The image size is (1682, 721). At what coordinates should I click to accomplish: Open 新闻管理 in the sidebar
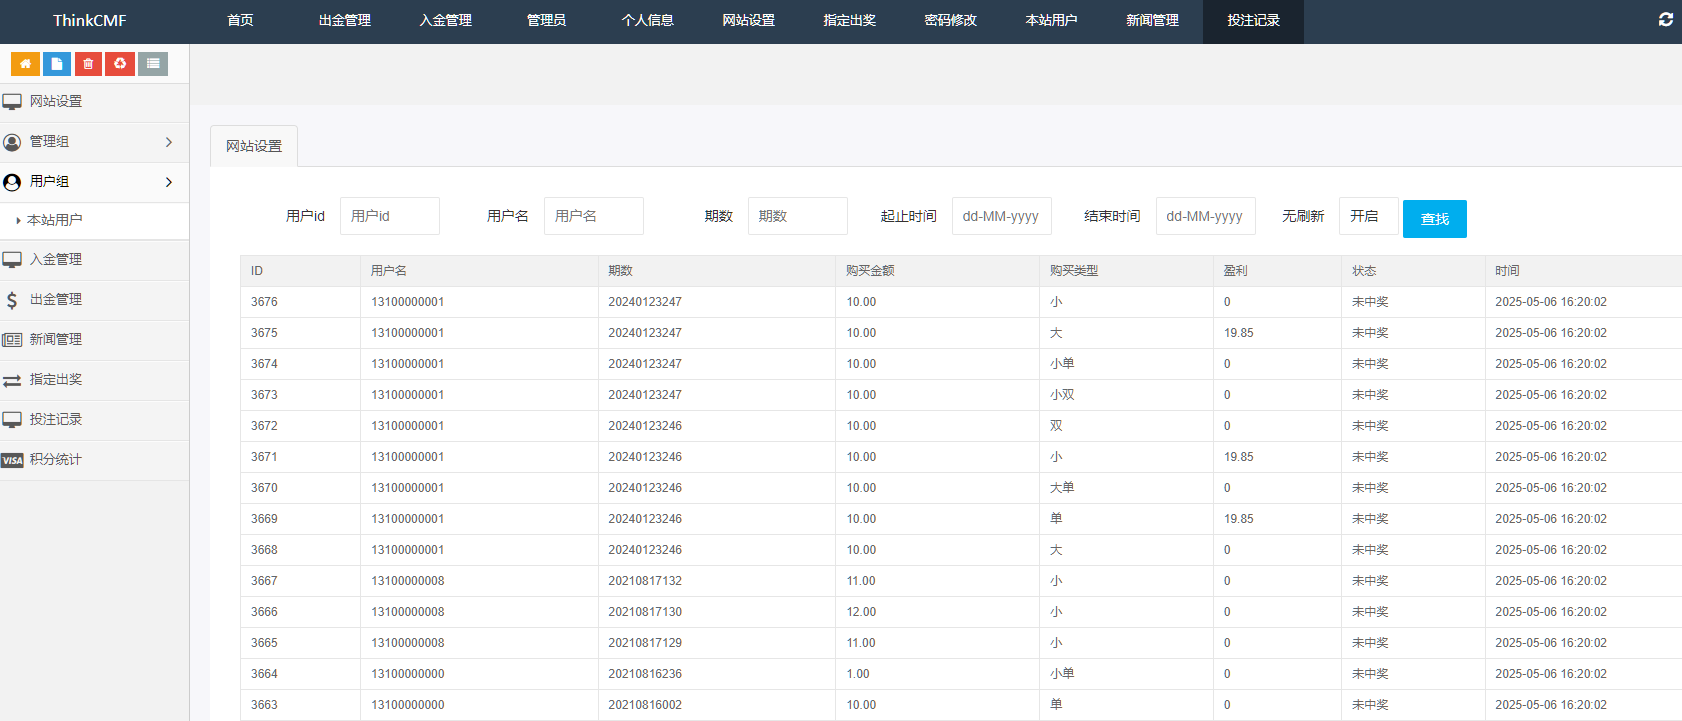(56, 340)
